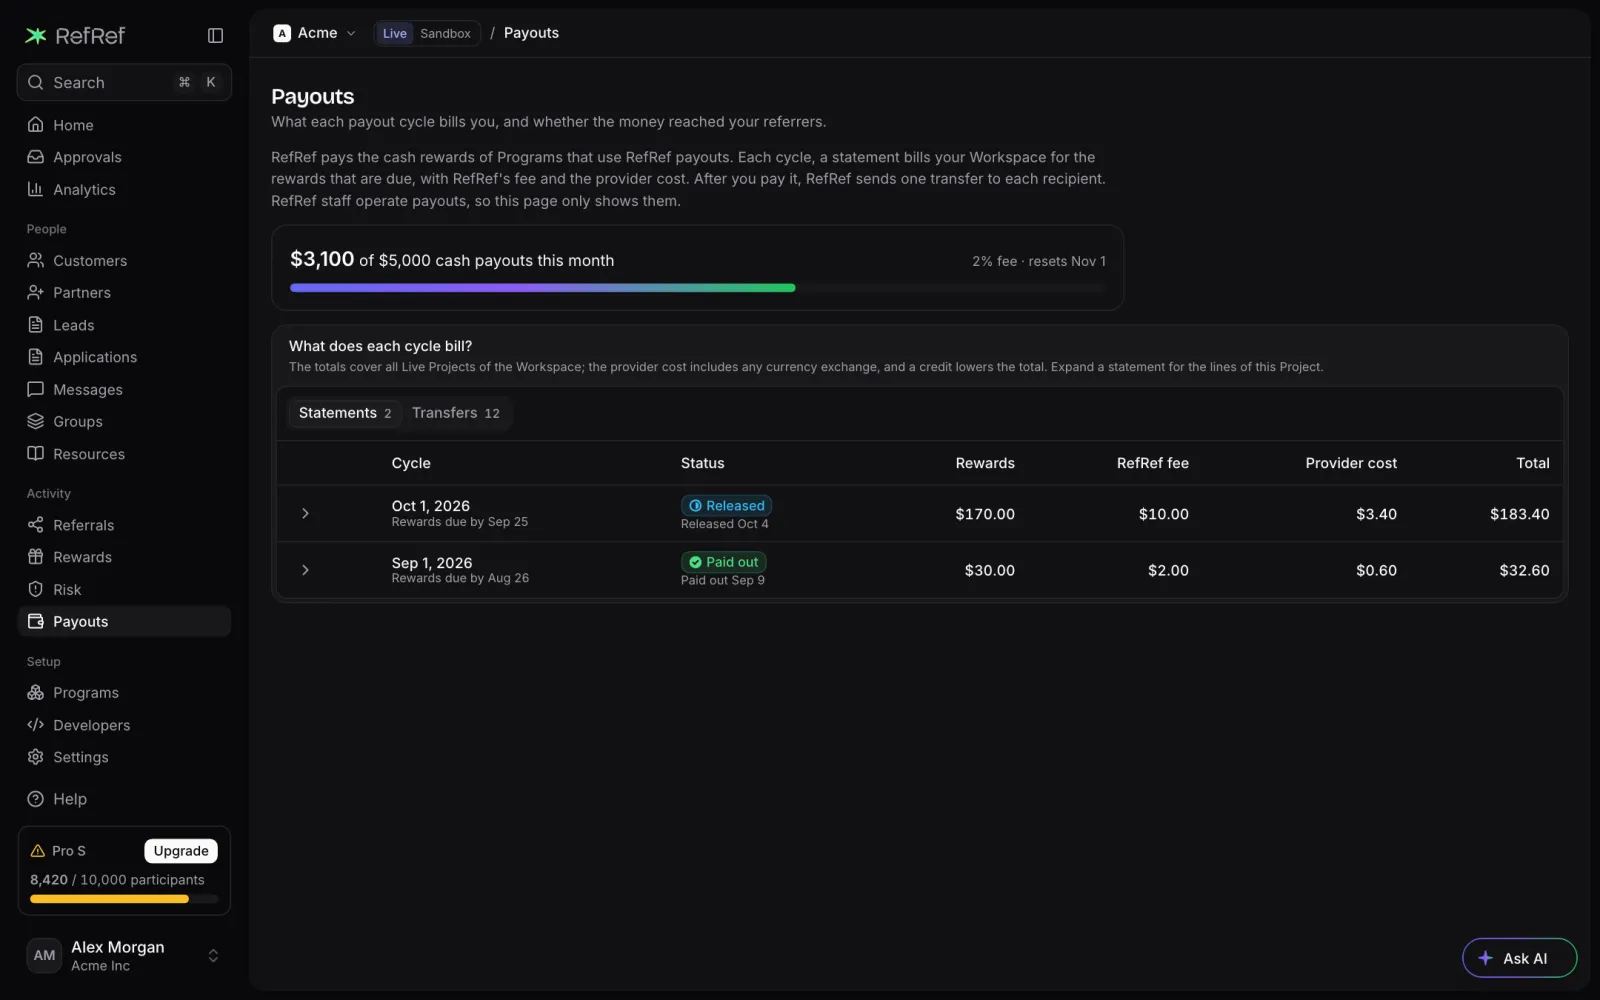This screenshot has width=1600, height=1000.
Task: Go to the Payouts sidebar item
Action: (x=124, y=622)
